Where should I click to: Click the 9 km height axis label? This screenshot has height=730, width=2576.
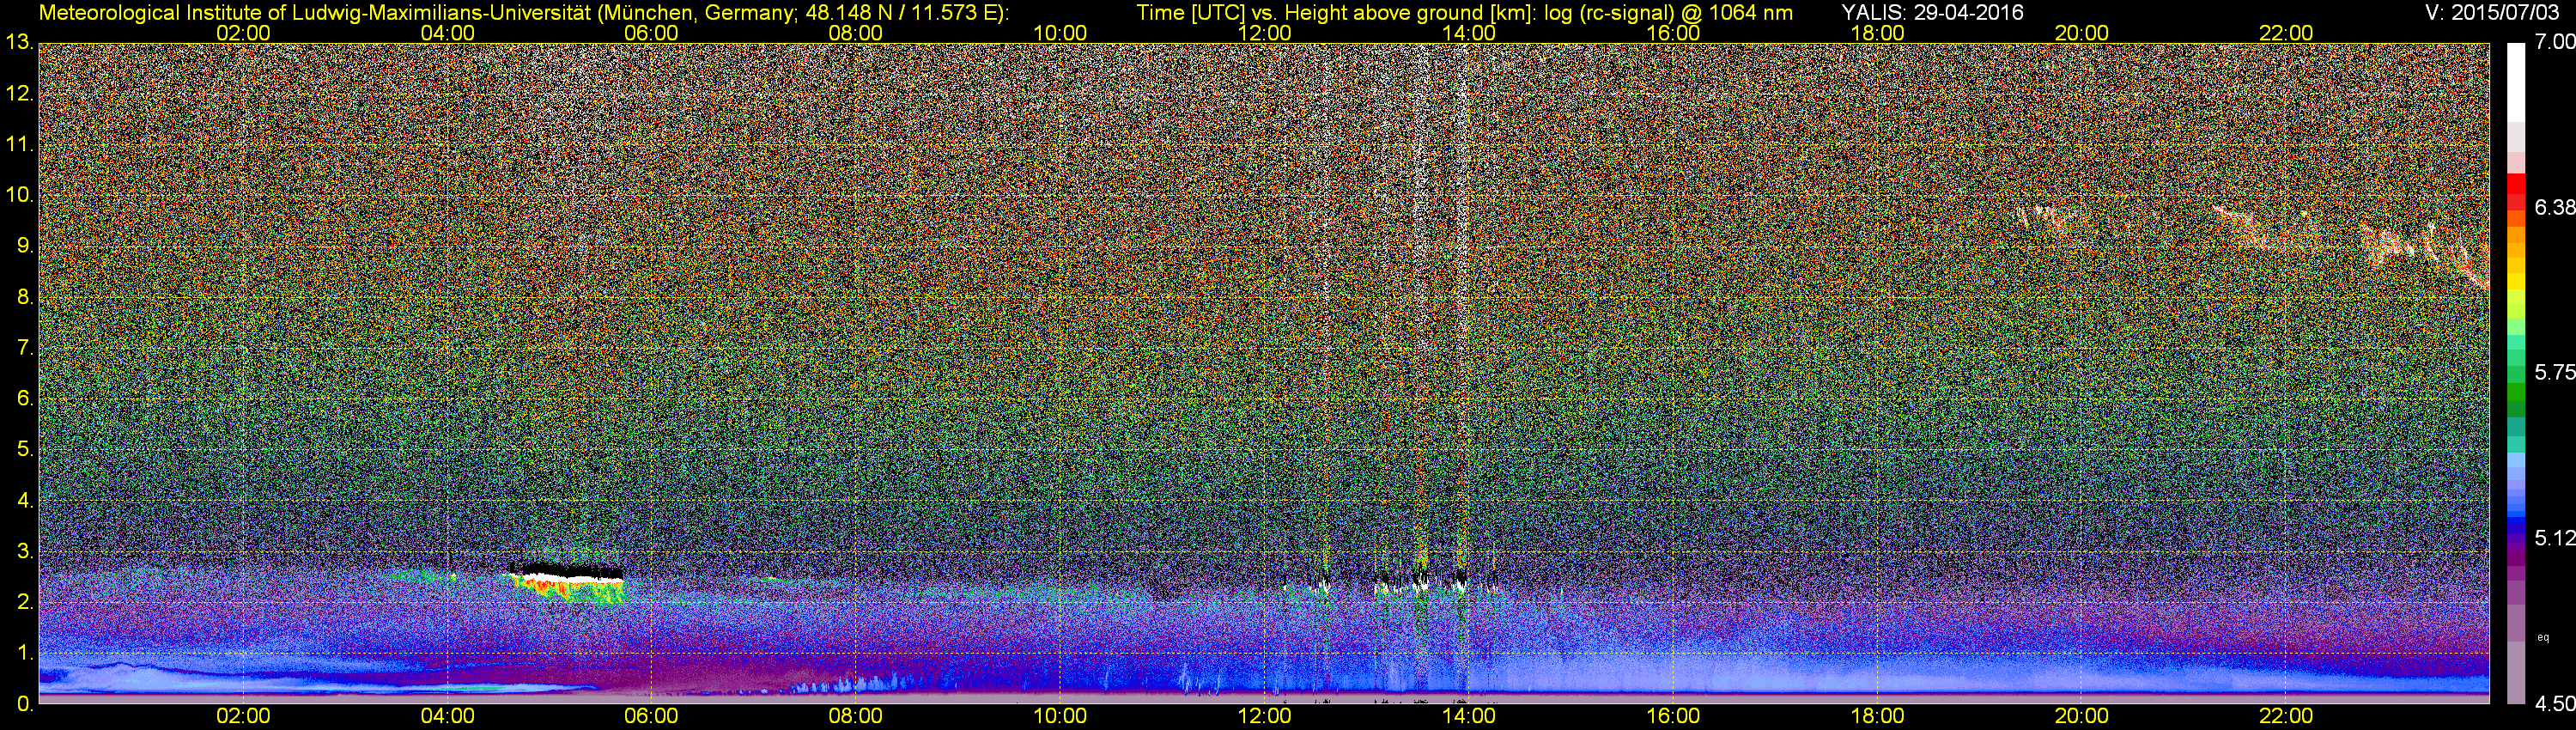pyautogui.click(x=24, y=246)
